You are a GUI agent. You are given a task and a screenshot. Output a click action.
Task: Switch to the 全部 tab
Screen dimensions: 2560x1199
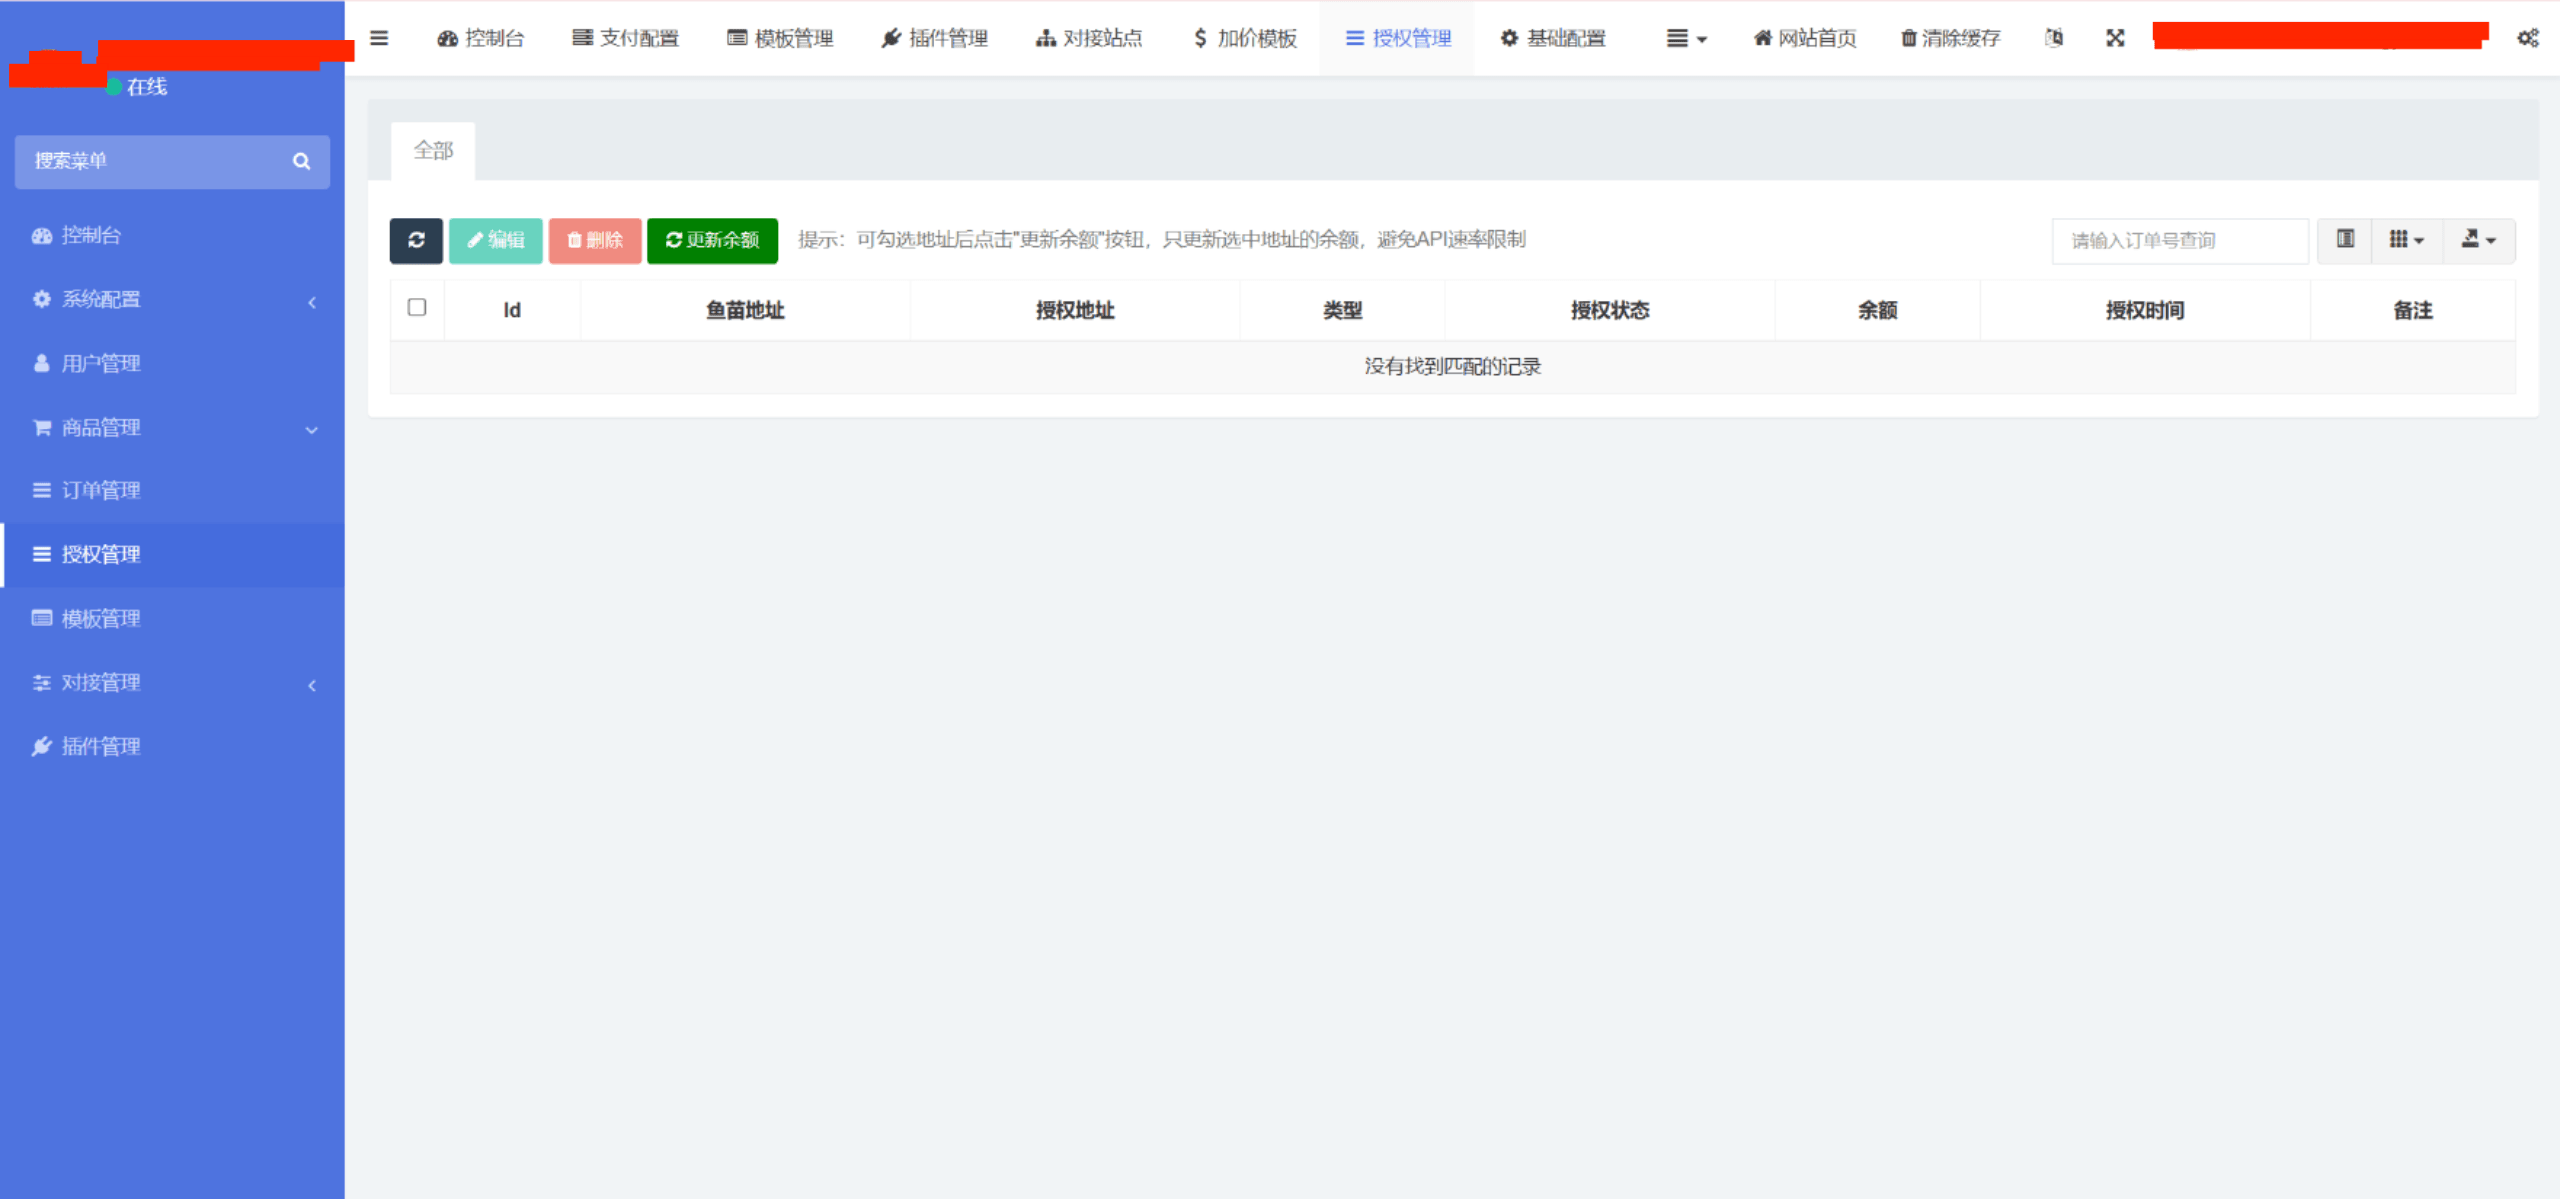(433, 149)
